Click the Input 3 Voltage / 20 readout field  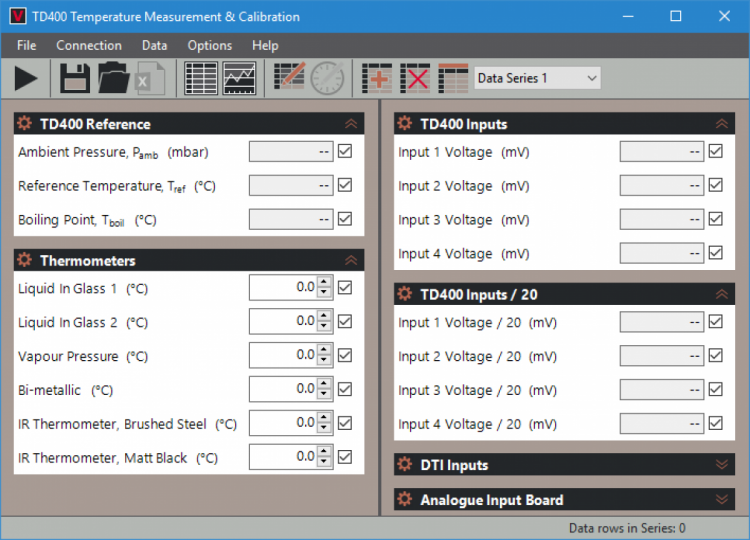point(662,390)
